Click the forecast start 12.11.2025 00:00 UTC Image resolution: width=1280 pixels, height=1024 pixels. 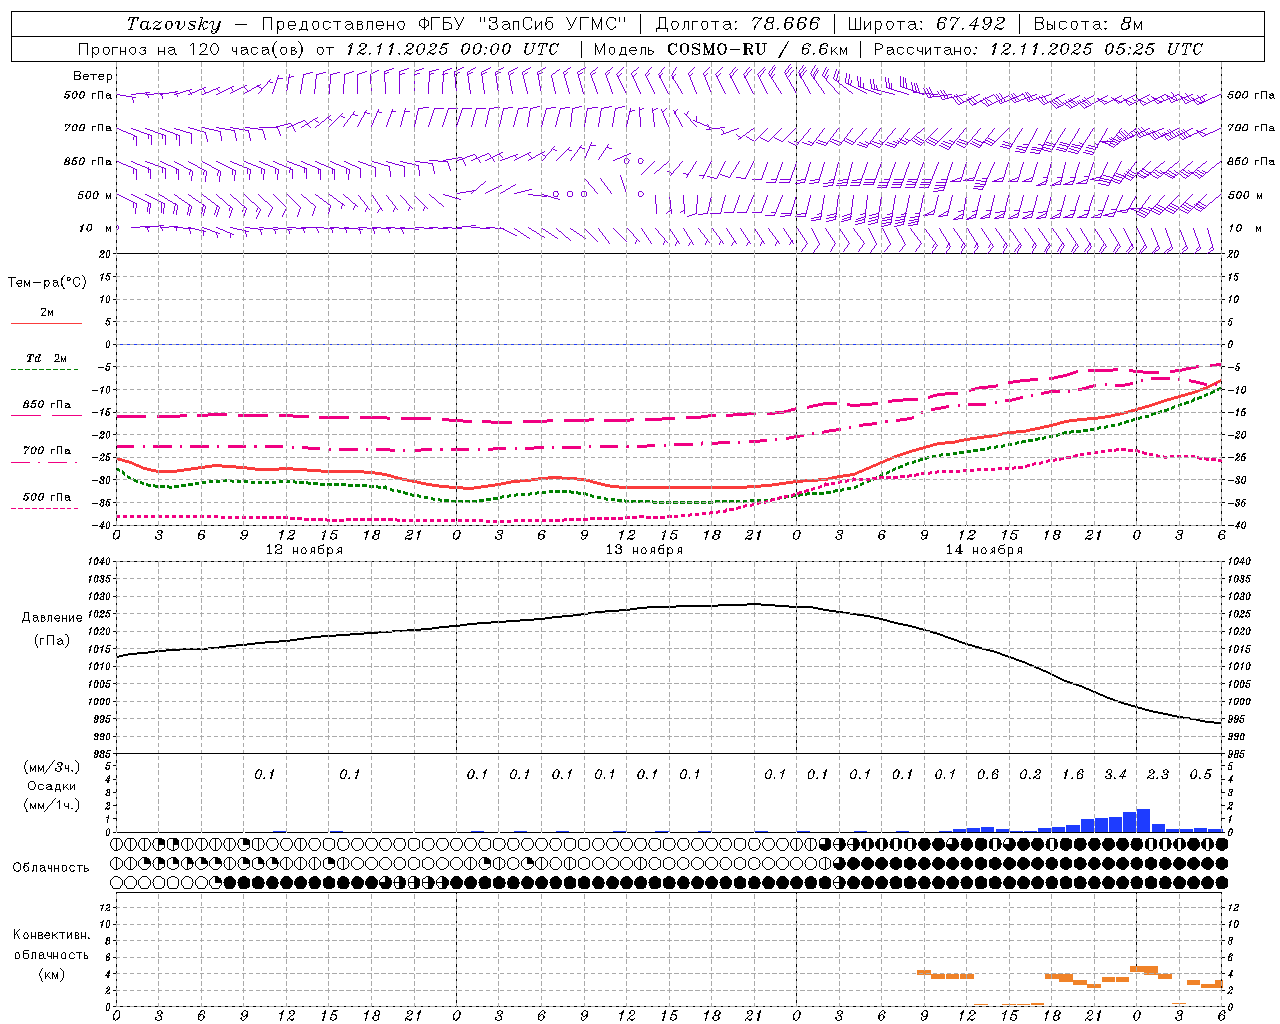(452, 49)
